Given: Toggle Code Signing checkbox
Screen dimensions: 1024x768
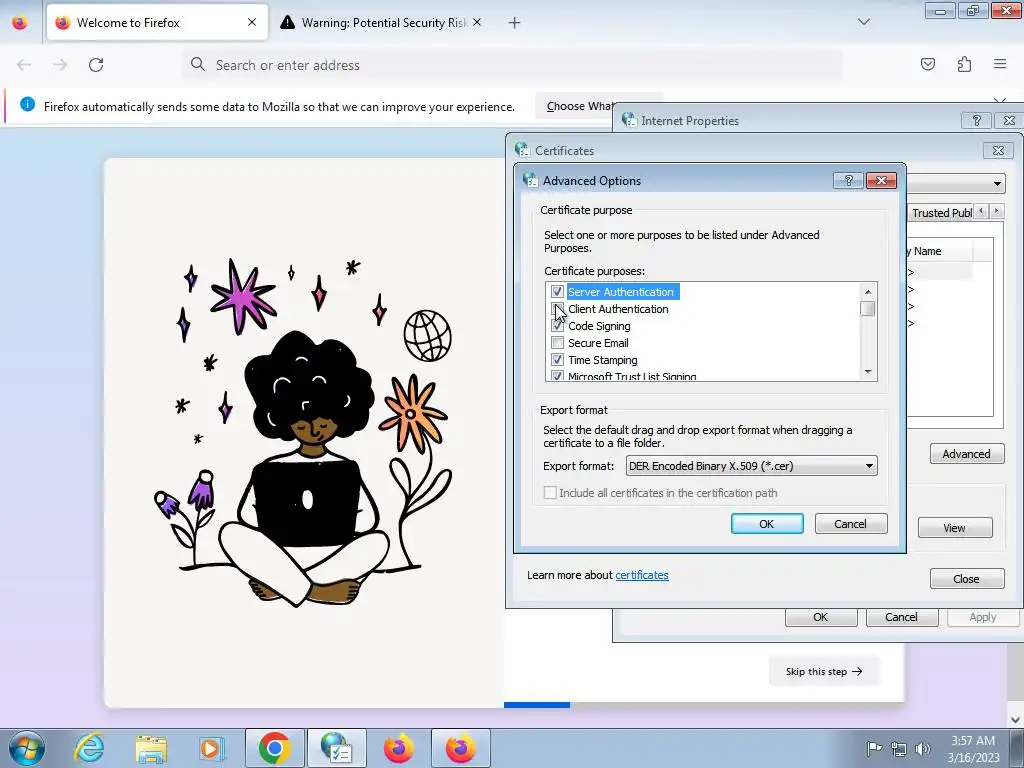Looking at the screenshot, I should coord(557,325).
